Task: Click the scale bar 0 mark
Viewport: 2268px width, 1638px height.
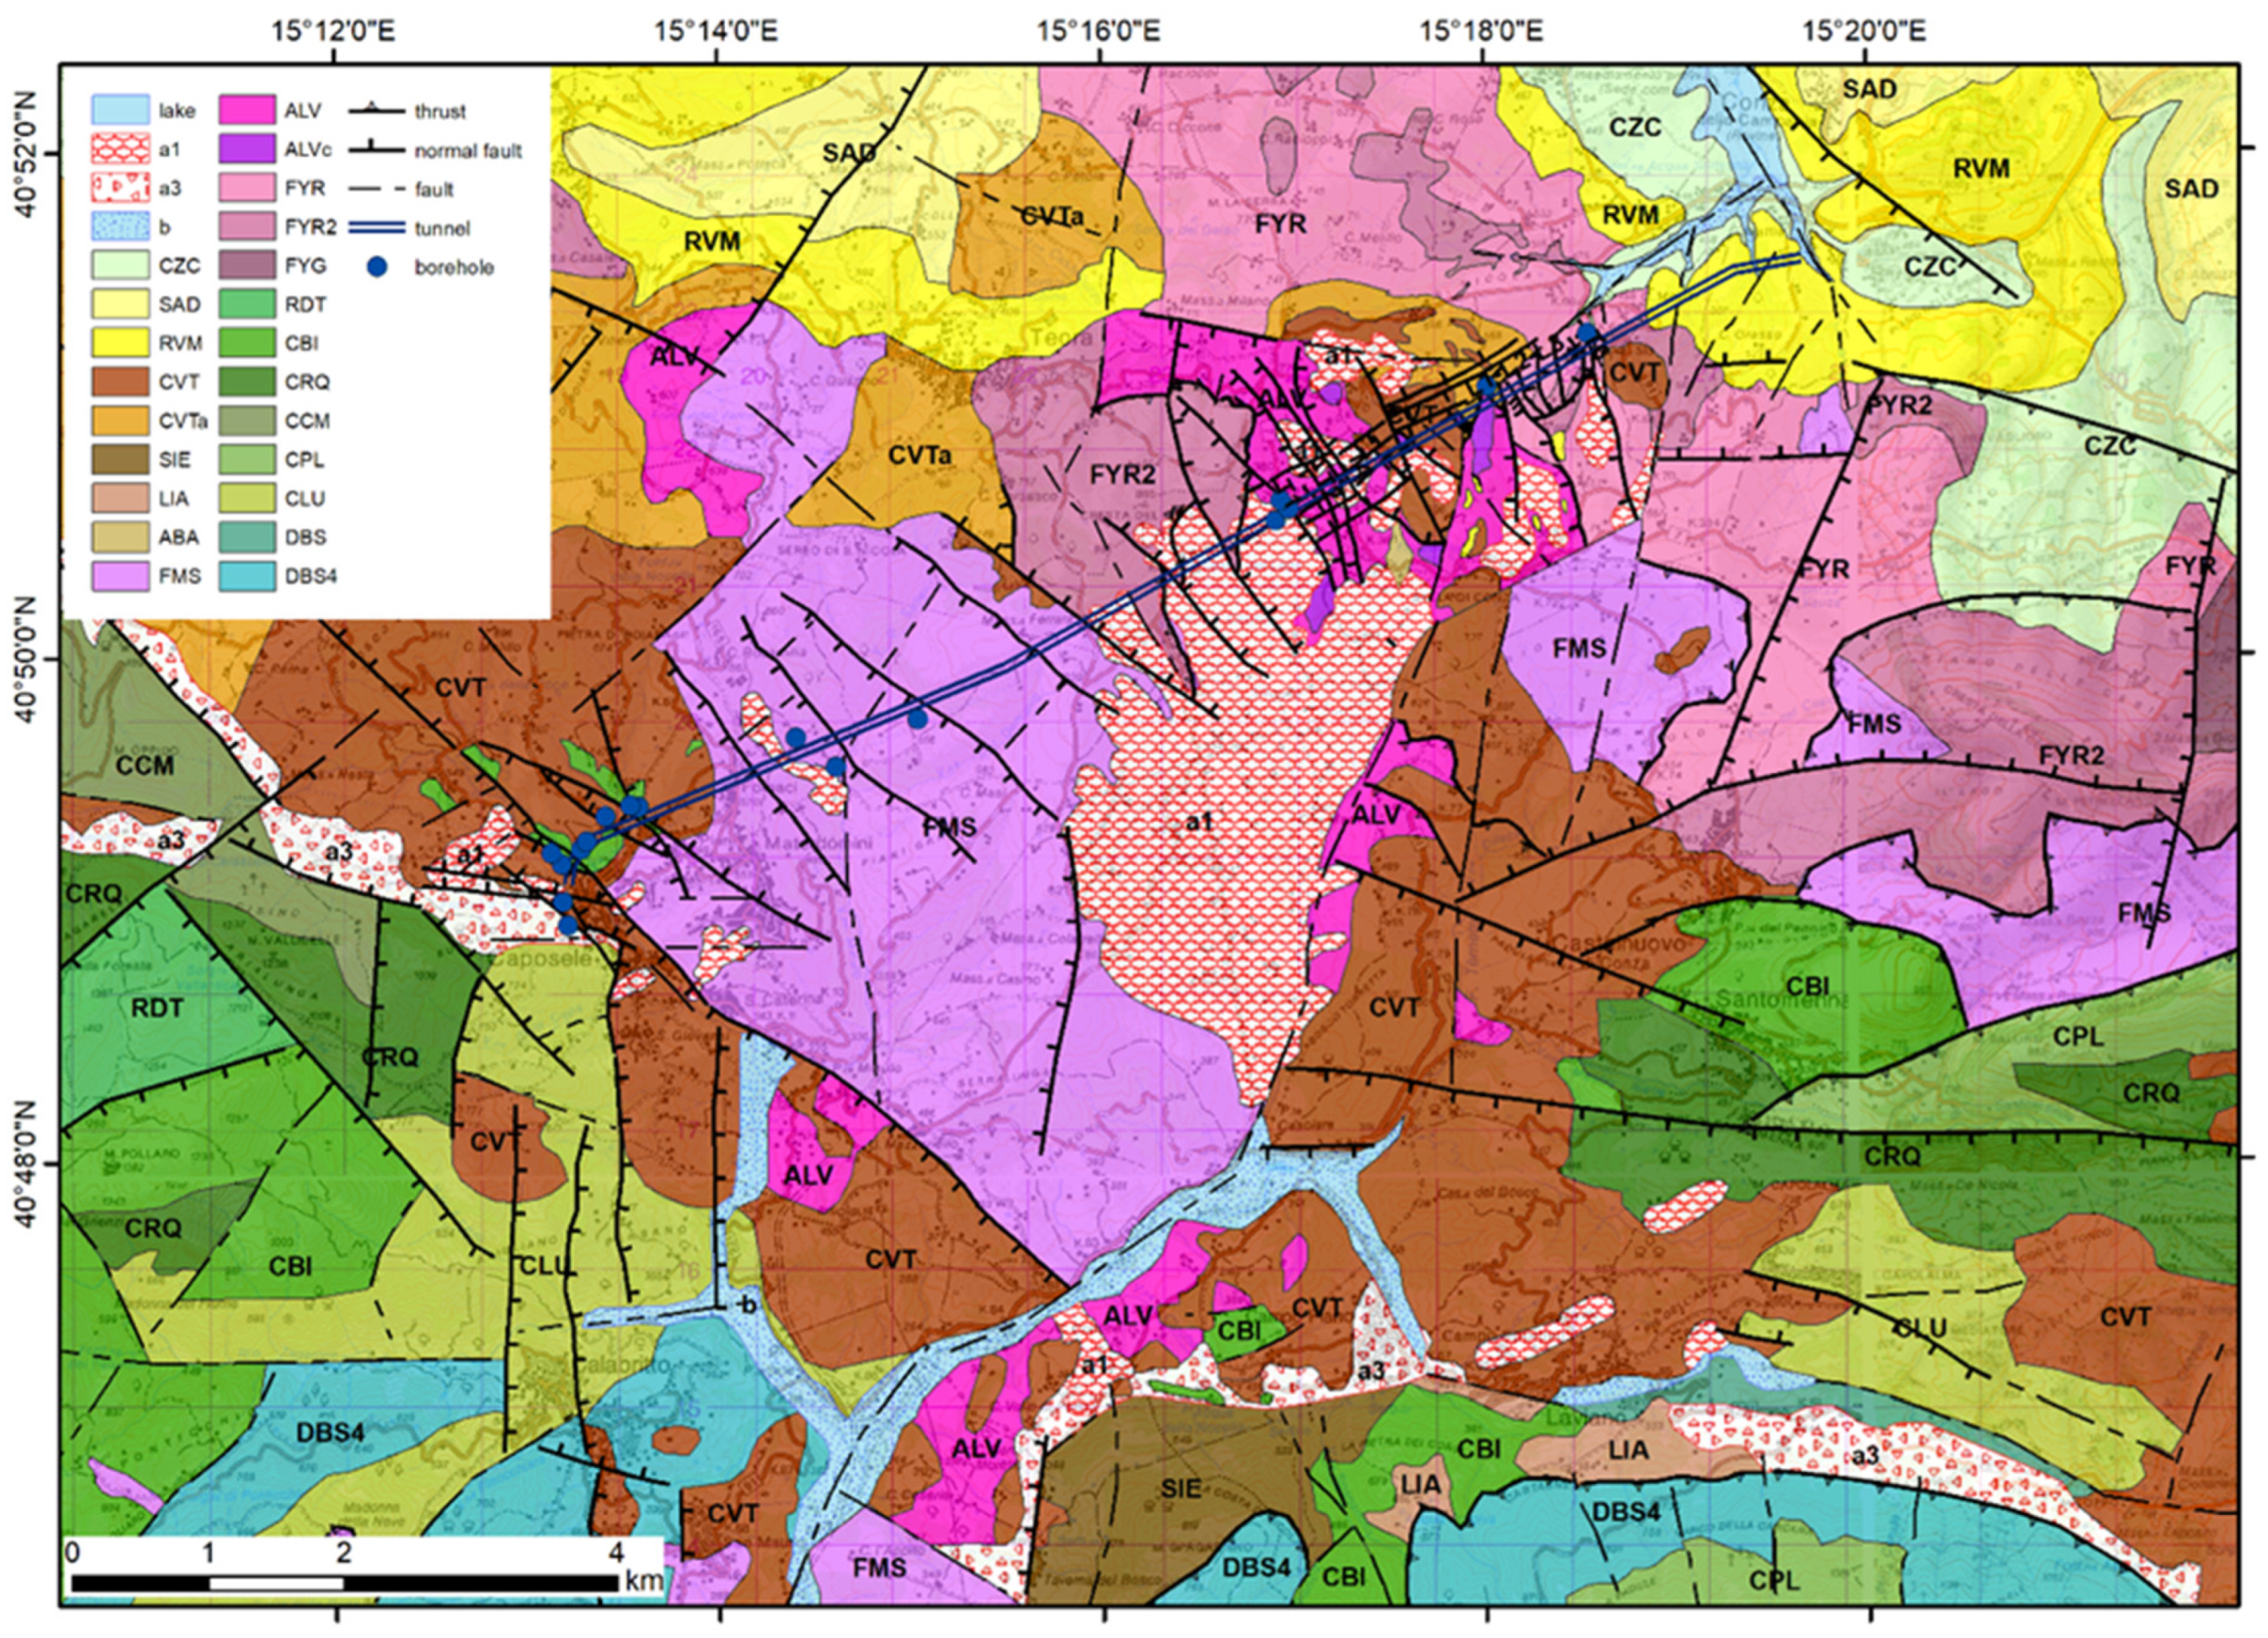Action: [x=72, y=1553]
